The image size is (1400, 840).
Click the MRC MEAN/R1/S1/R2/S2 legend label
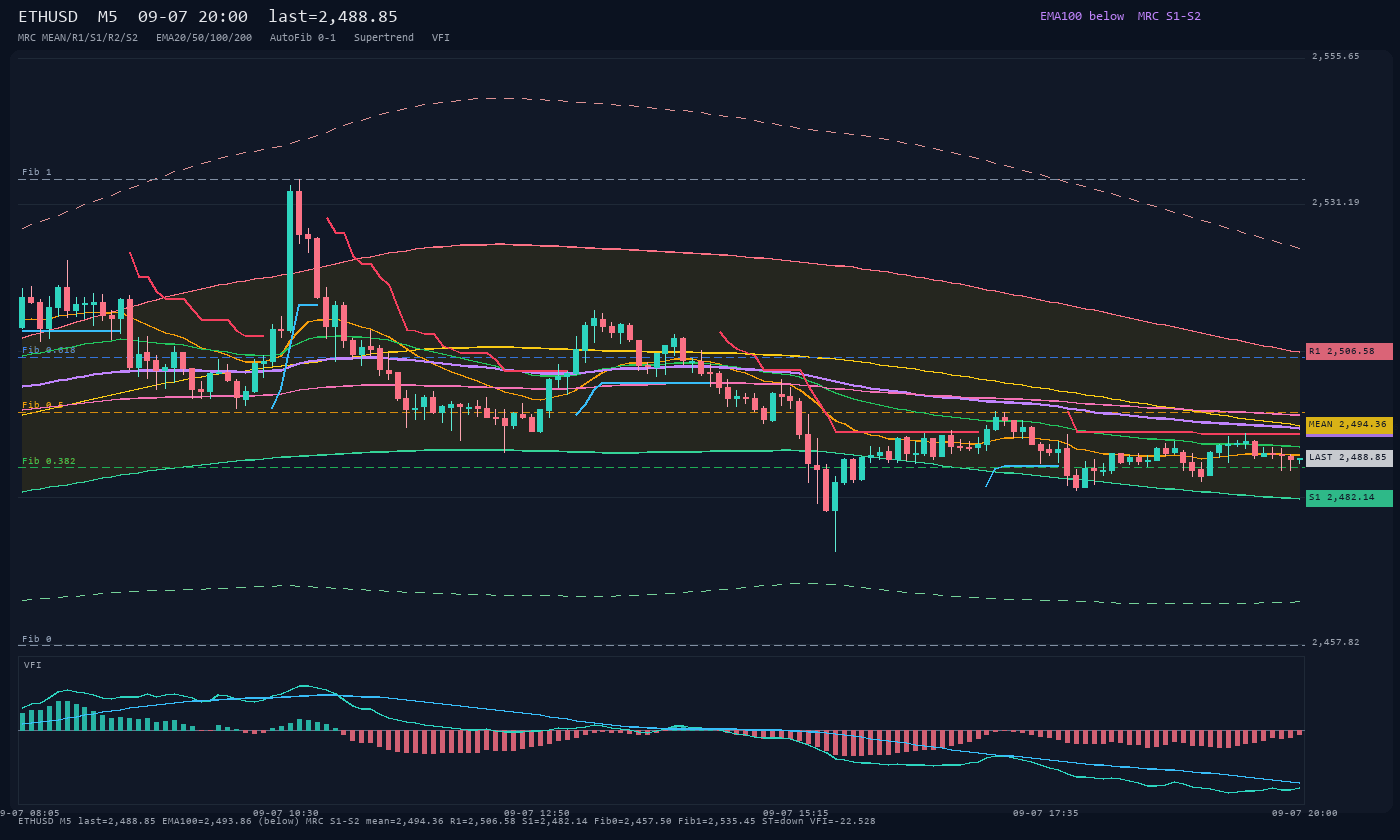tap(78, 37)
